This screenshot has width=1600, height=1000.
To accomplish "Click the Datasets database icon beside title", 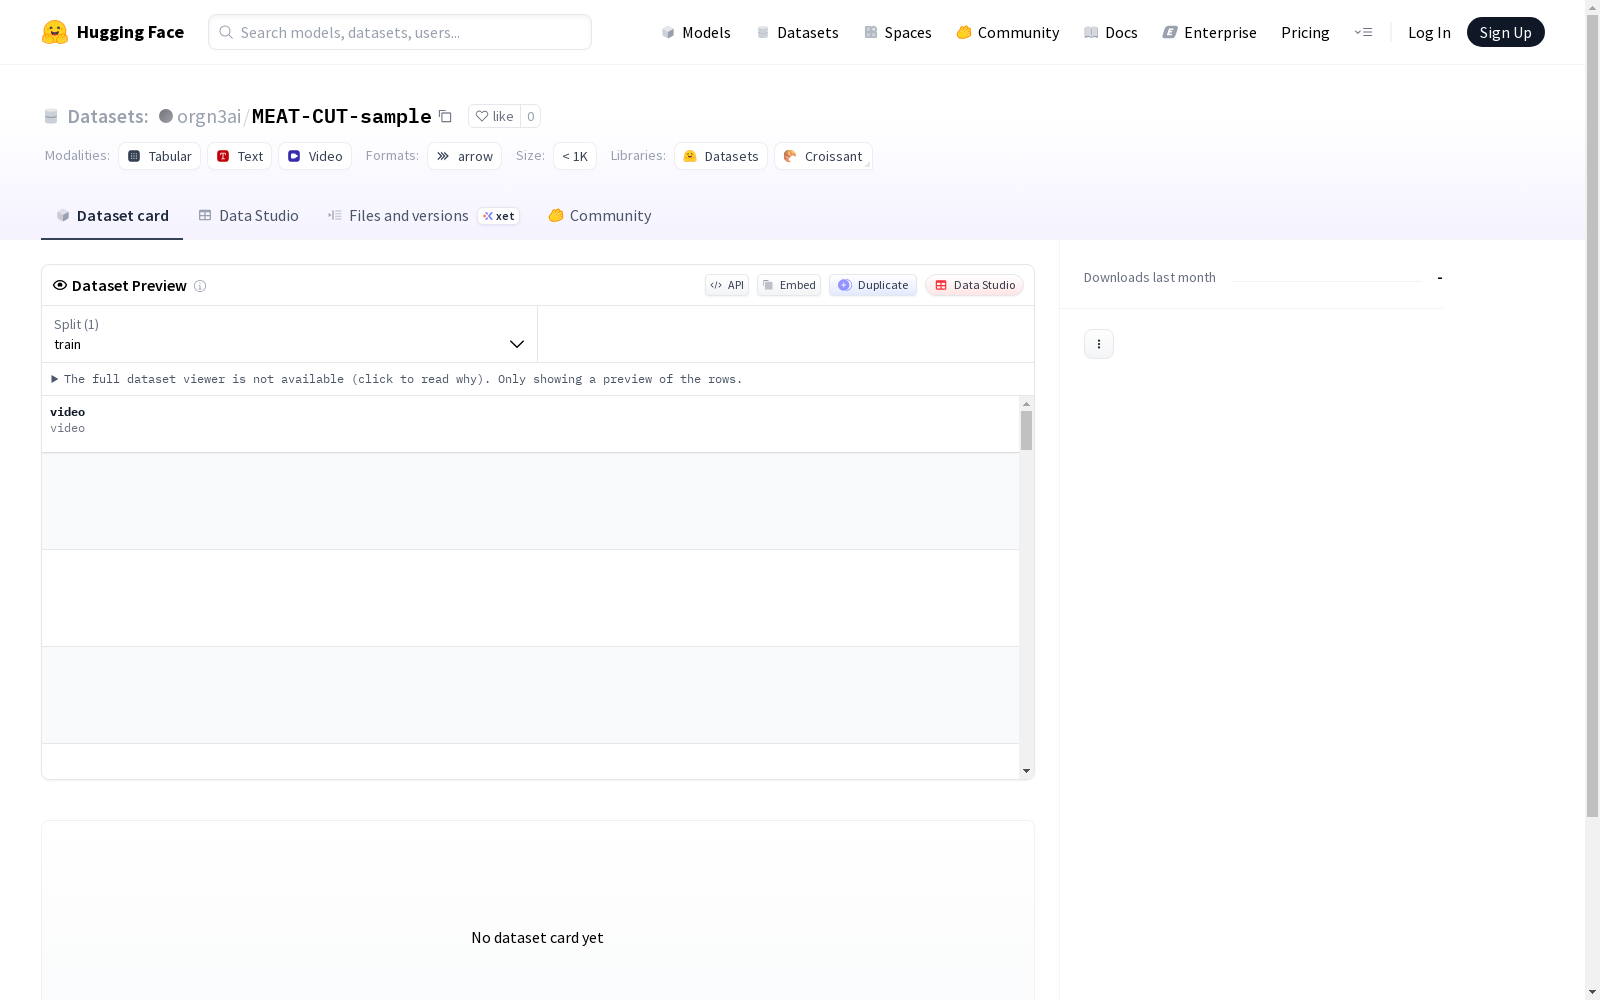I will tap(51, 116).
